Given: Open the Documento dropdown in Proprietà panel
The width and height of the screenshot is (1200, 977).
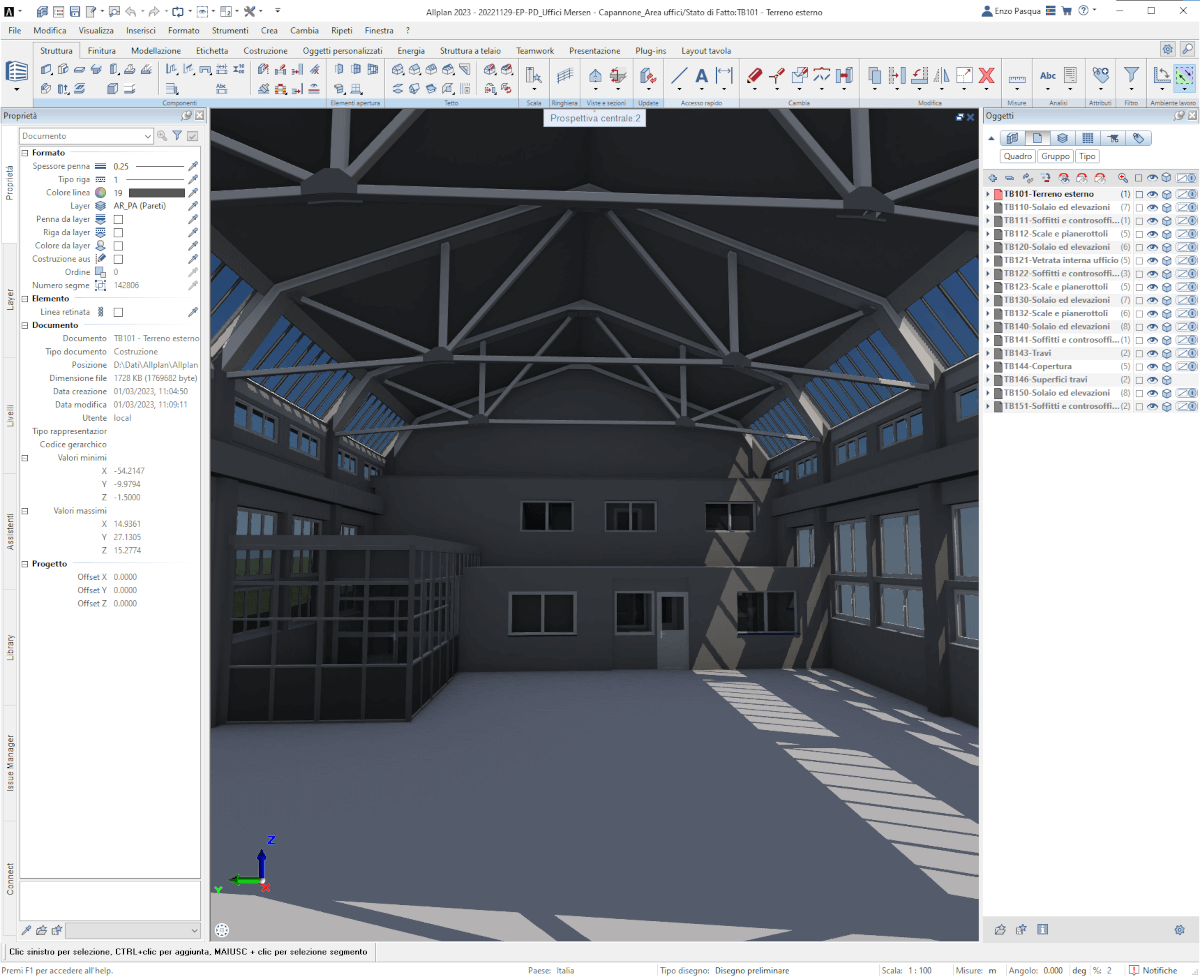Looking at the screenshot, I should click(148, 136).
